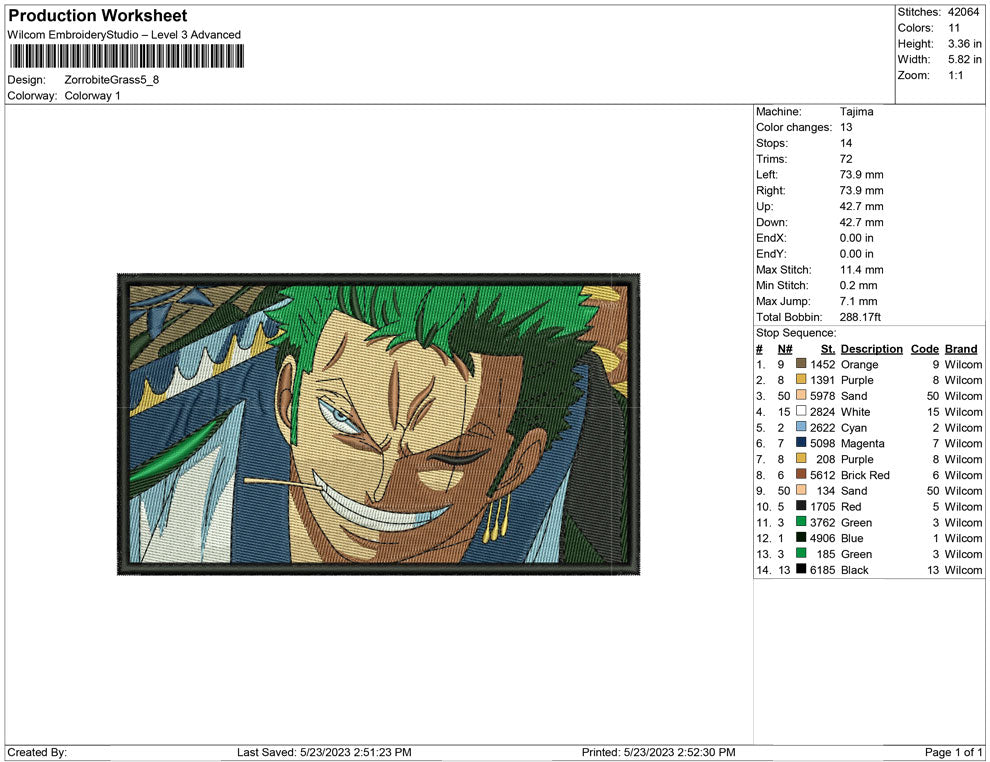Click the Stop Sequence heading
The image size is (990, 762).
(x=796, y=333)
